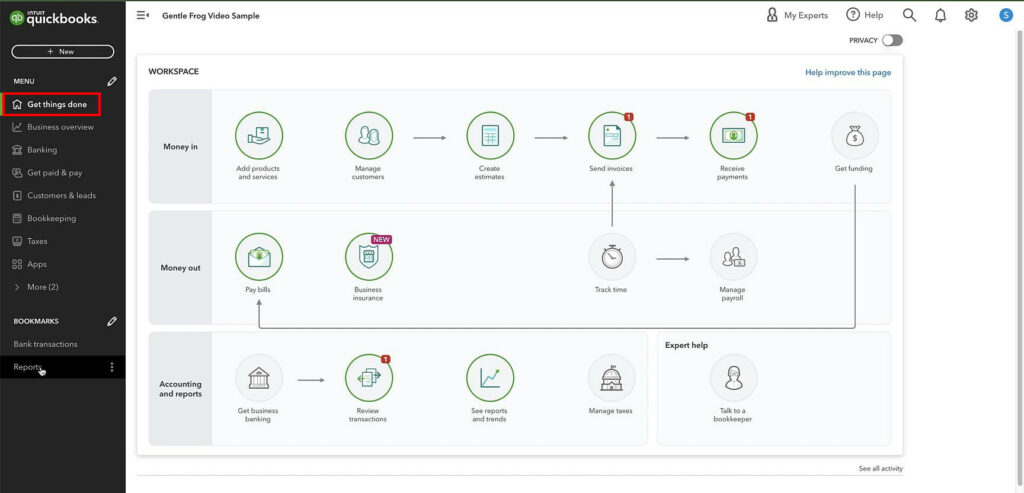Click the + New button
This screenshot has height=493, width=1024.
tap(63, 52)
